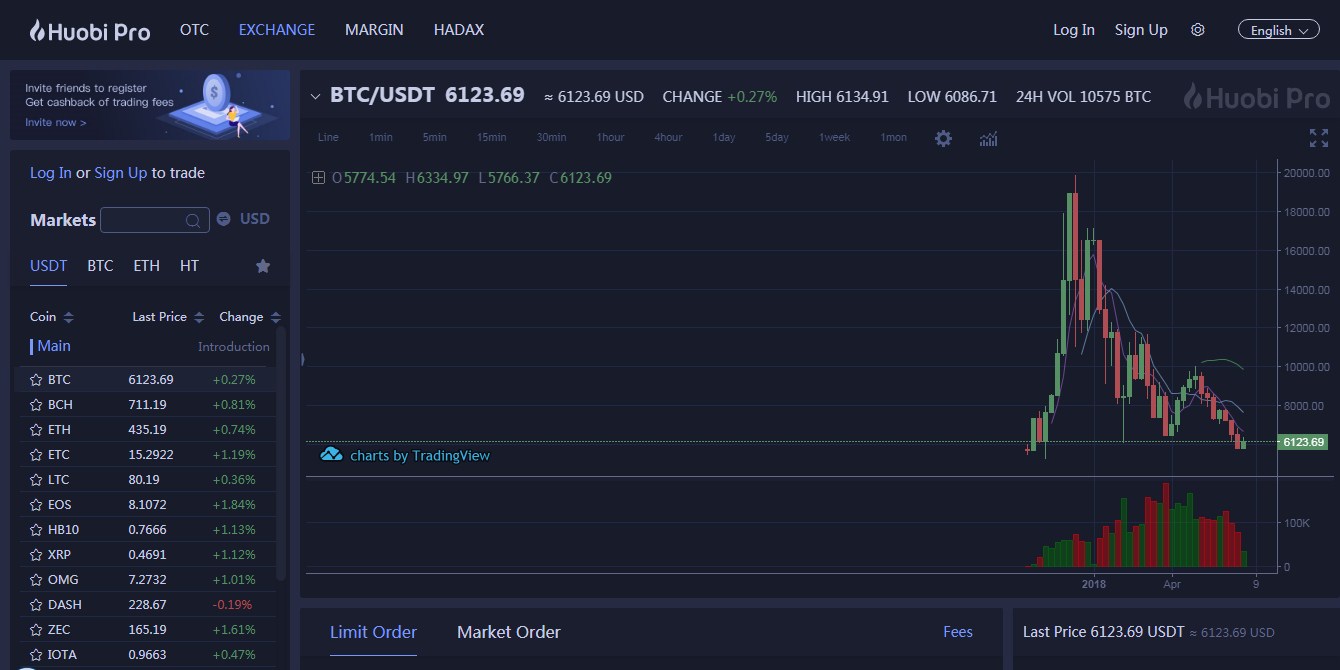Open the settings gear in header
Screen dimensions: 1340x670
[x=1198, y=30]
